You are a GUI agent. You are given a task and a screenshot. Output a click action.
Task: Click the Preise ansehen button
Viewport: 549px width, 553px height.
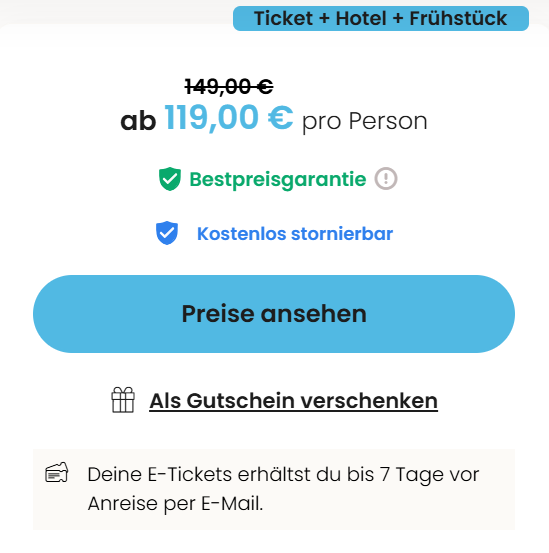[x=274, y=314]
